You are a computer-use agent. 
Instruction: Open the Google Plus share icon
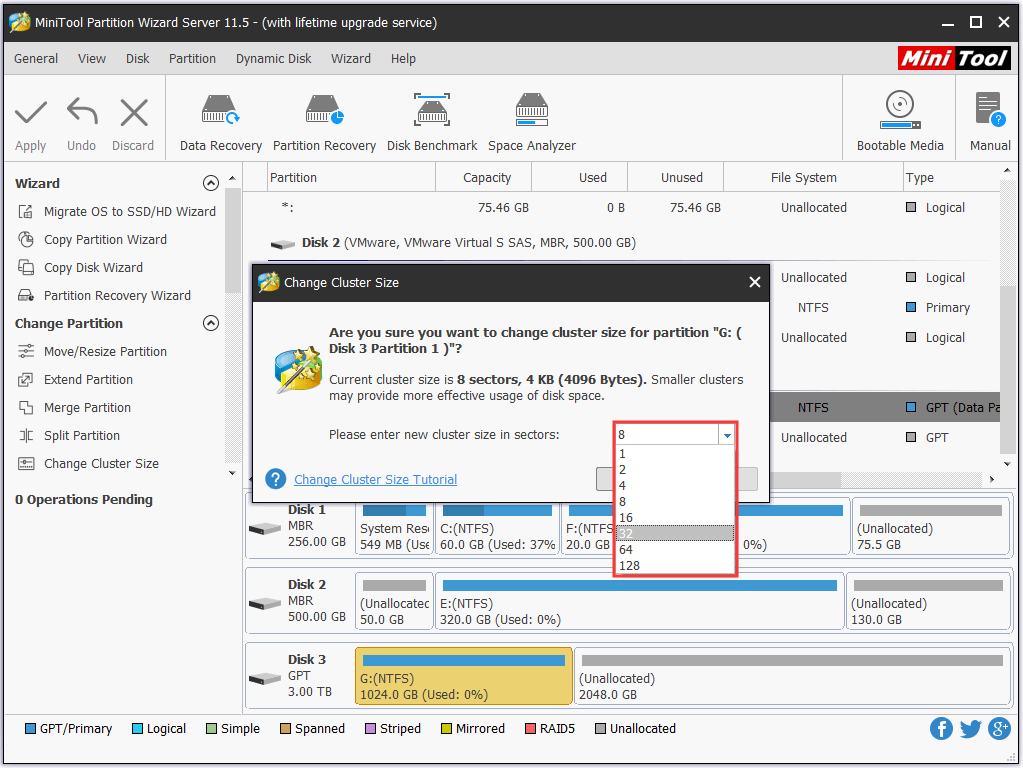pyautogui.click(x=999, y=728)
